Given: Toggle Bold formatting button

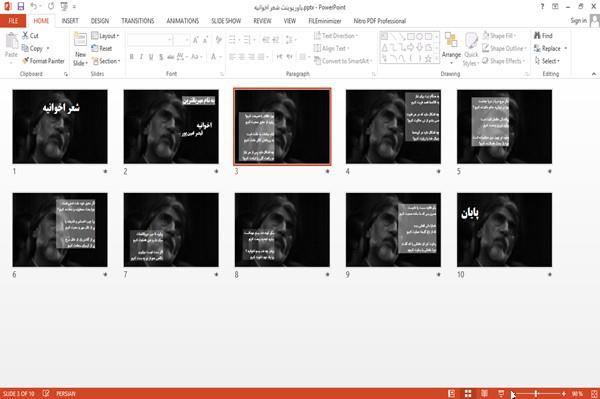Looking at the screenshot, I should pyautogui.click(x=132, y=57).
